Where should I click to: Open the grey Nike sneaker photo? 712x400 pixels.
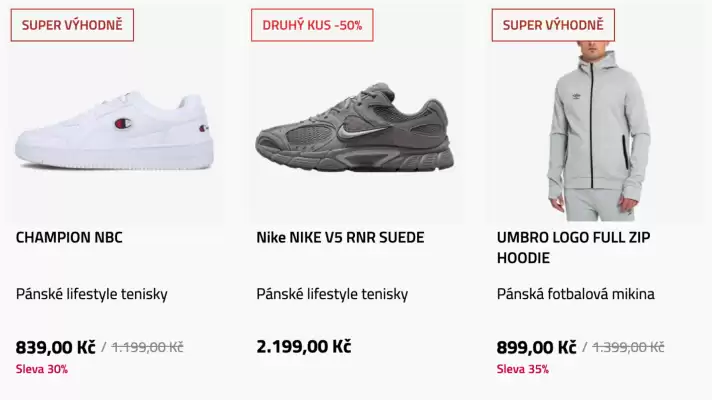point(355,130)
